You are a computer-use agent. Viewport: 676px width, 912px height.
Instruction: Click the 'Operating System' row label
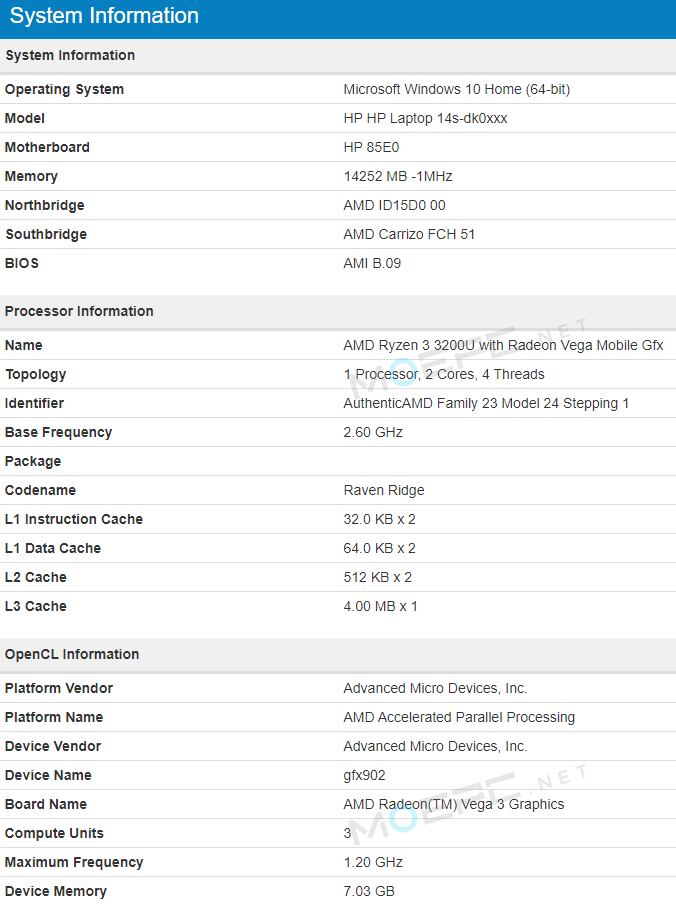(x=65, y=89)
